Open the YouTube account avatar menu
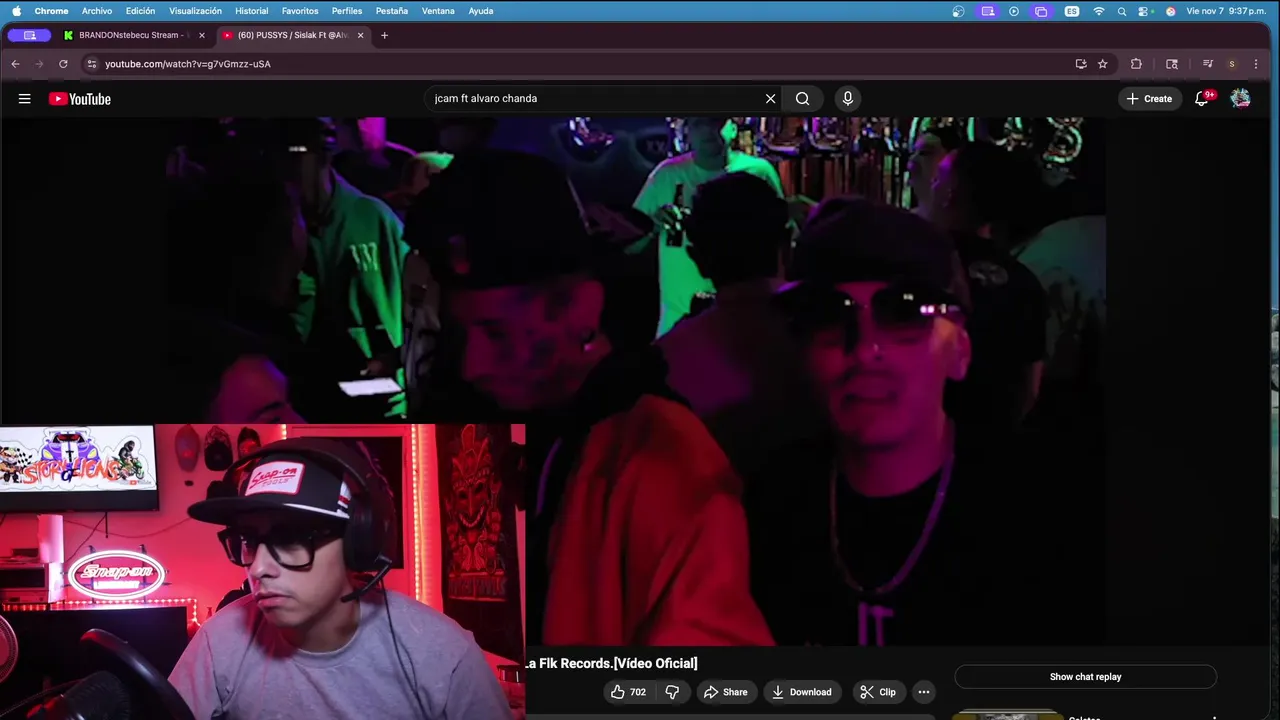1280x720 pixels. point(1240,98)
